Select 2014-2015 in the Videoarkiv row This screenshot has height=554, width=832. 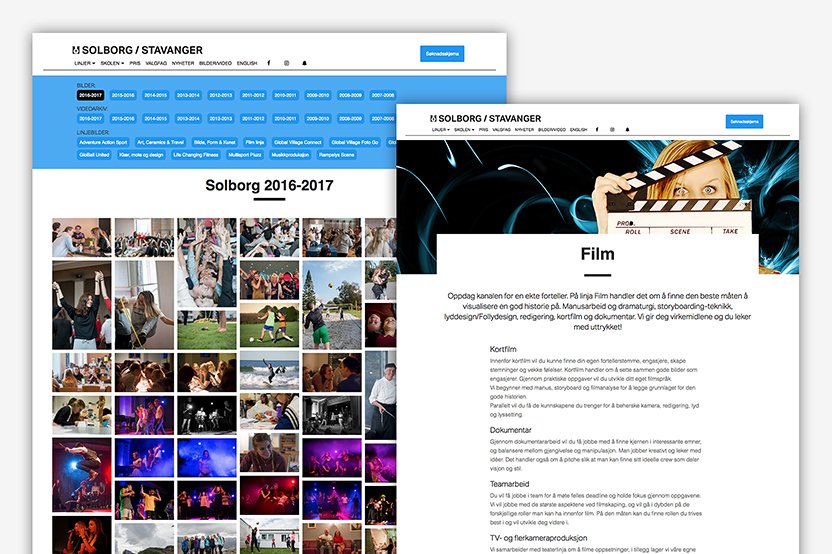point(155,118)
